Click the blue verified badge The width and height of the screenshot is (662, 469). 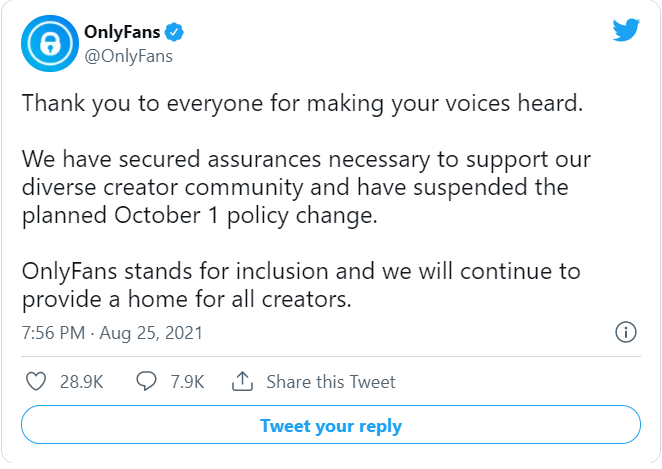(x=174, y=33)
